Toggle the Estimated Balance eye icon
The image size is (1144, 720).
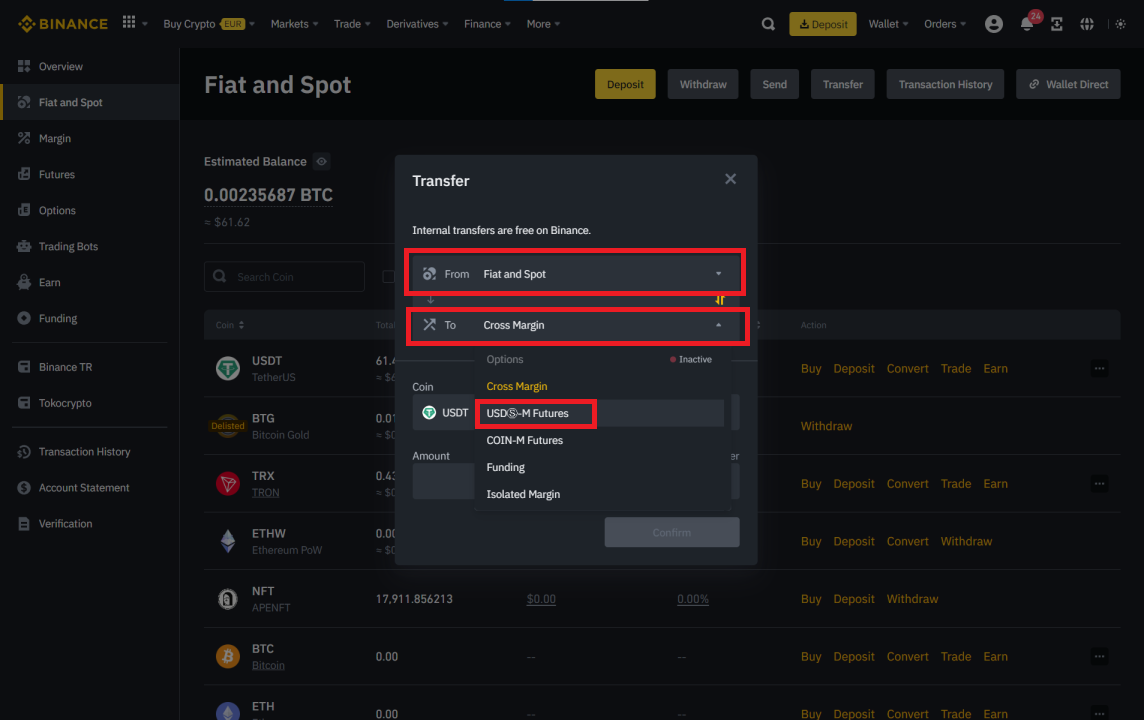321,161
